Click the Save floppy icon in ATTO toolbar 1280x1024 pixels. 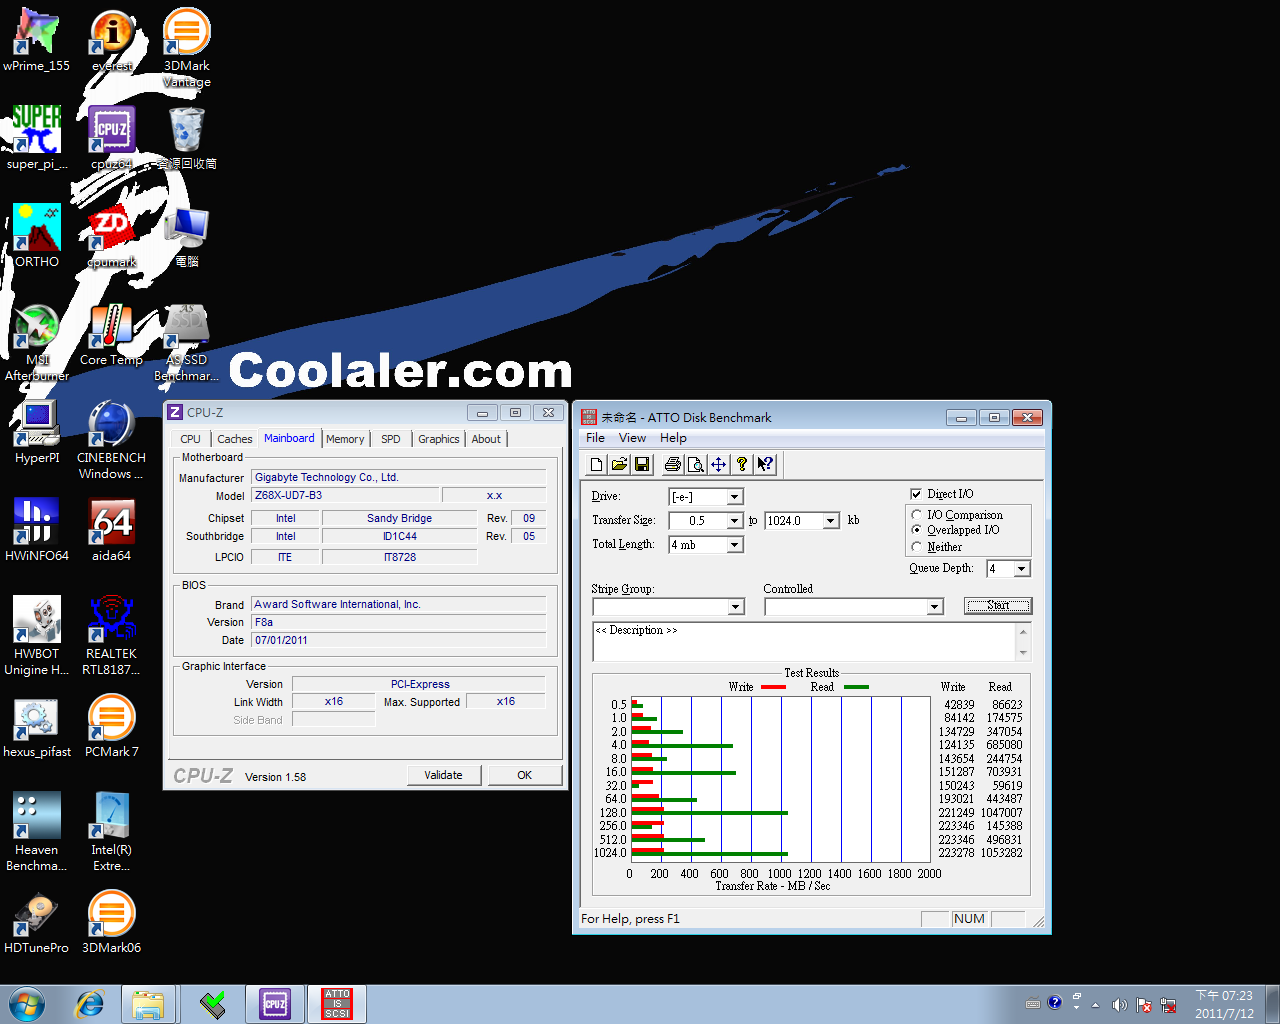642,464
